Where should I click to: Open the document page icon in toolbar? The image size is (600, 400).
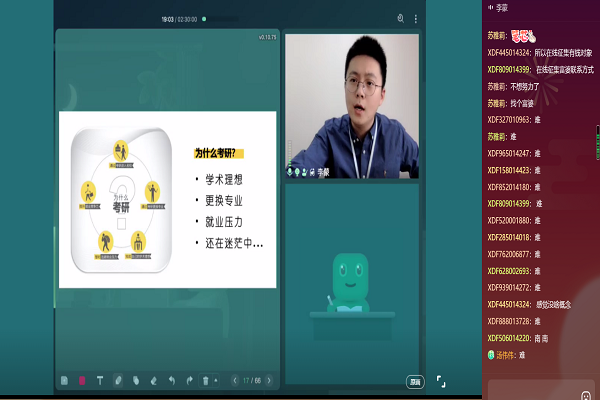65,381
